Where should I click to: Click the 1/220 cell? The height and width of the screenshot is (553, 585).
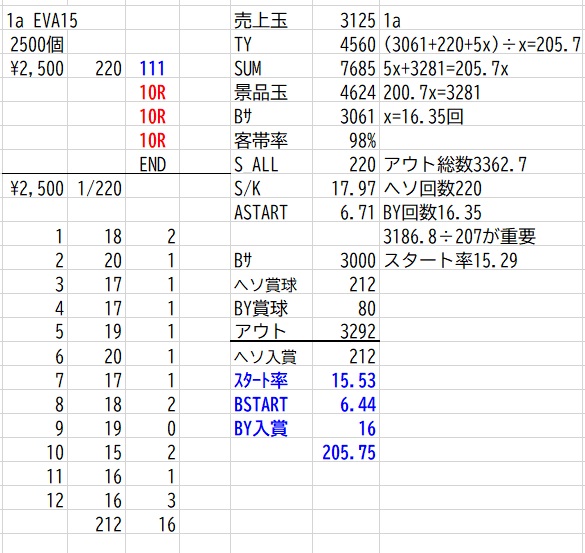[x=100, y=188]
